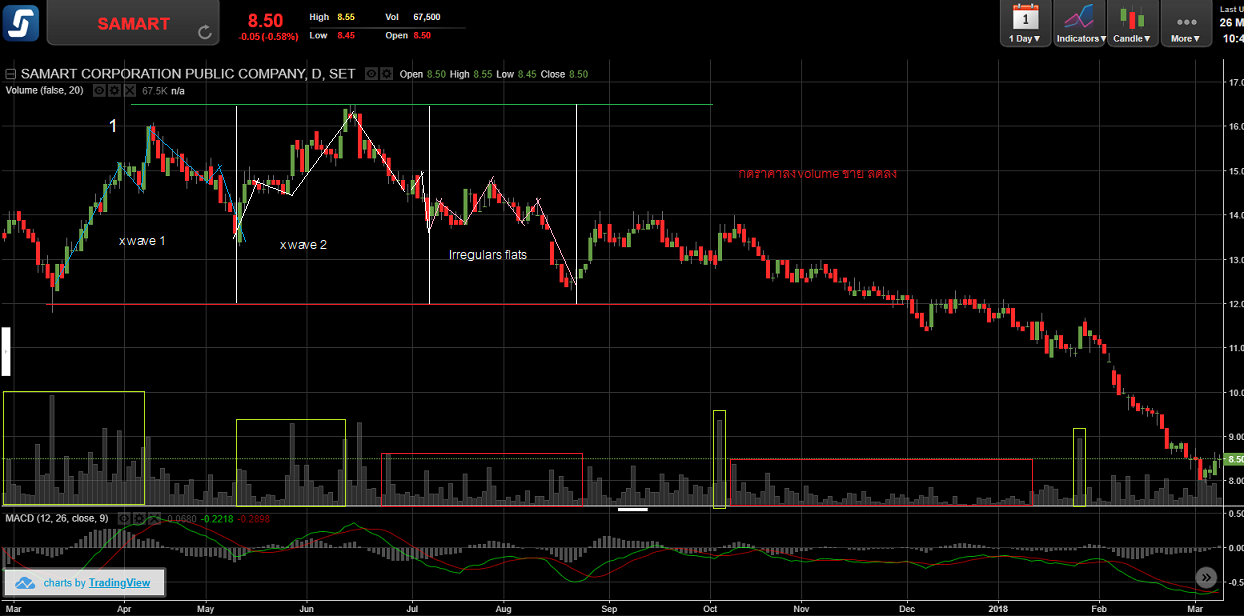Remove the Volume indicator

pos(129,90)
